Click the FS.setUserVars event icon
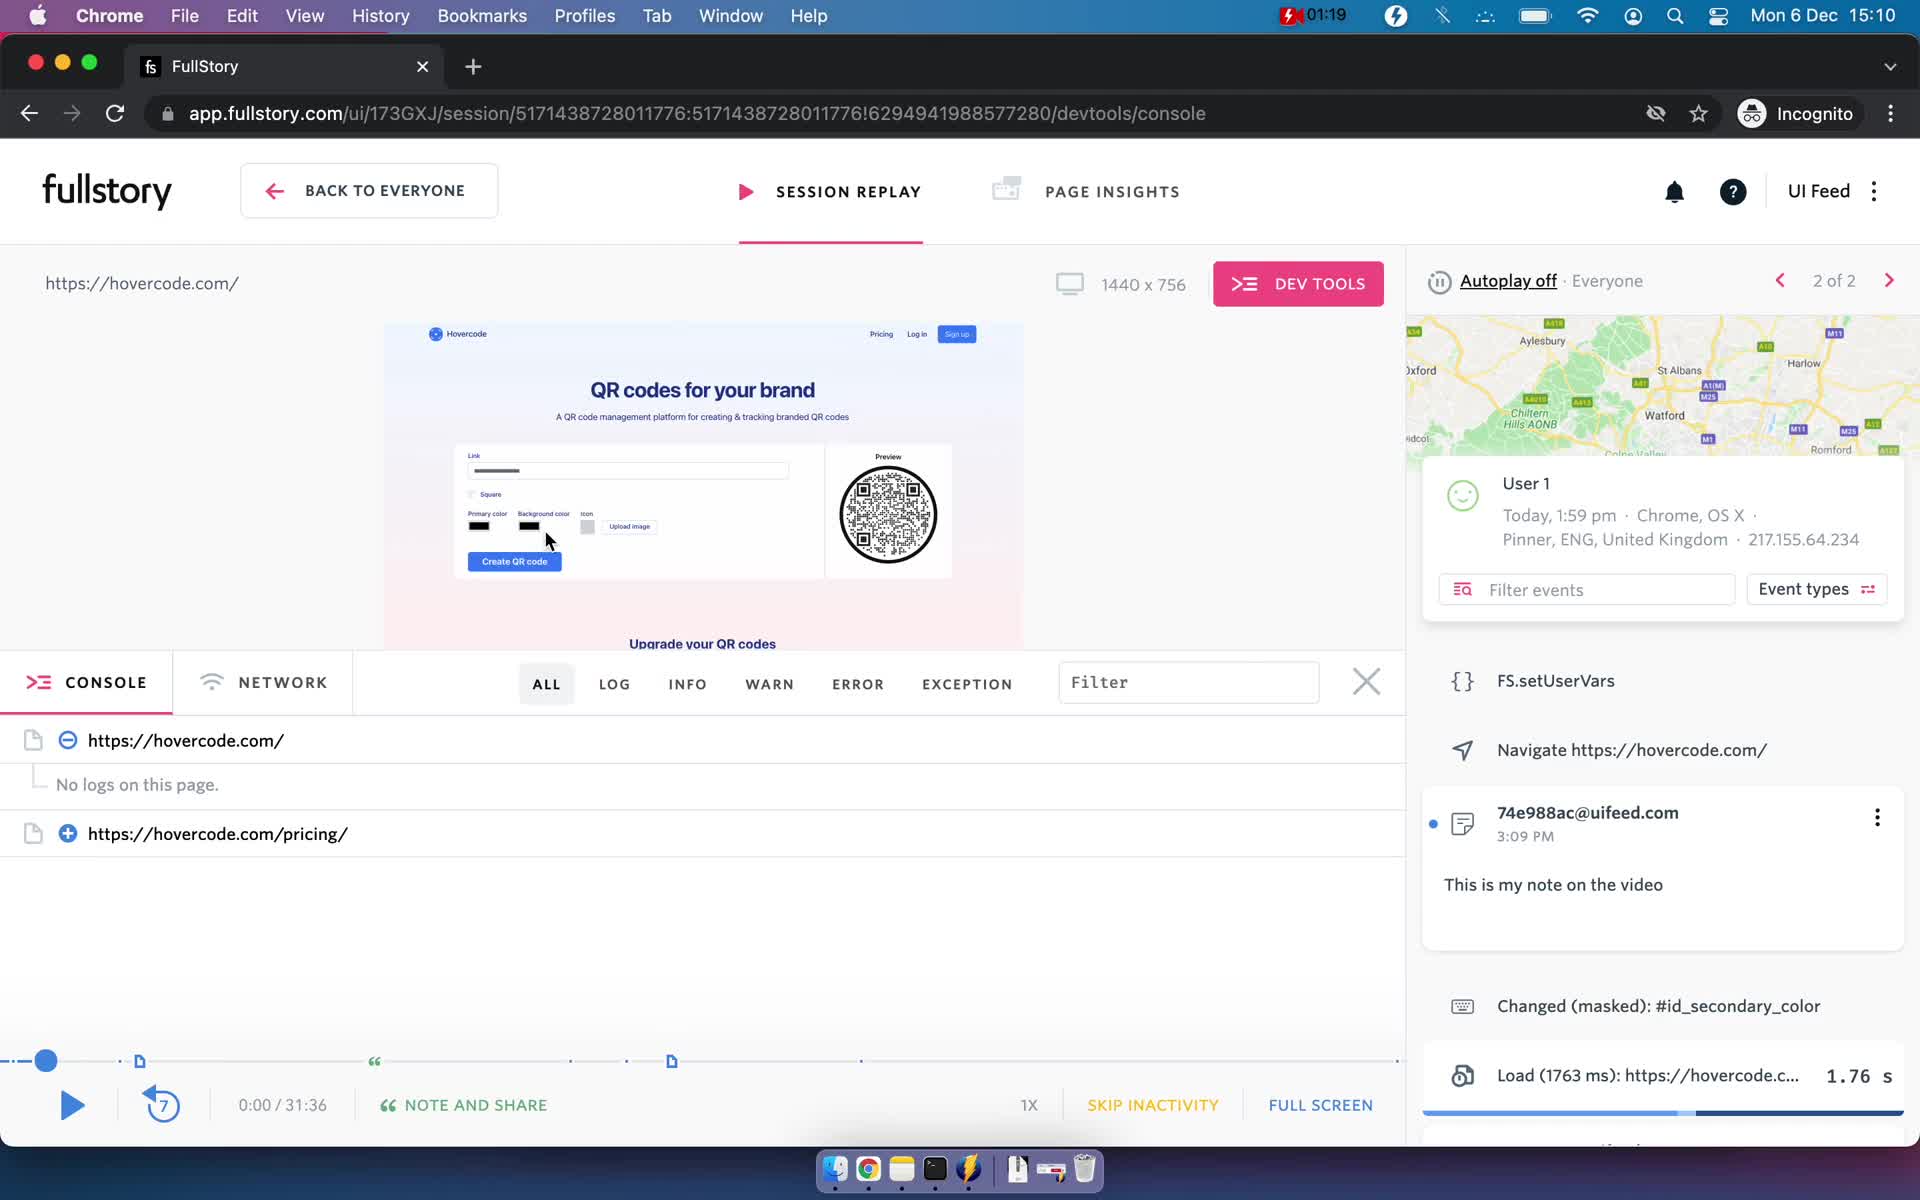Viewport: 1920px width, 1200px height. [1462, 680]
